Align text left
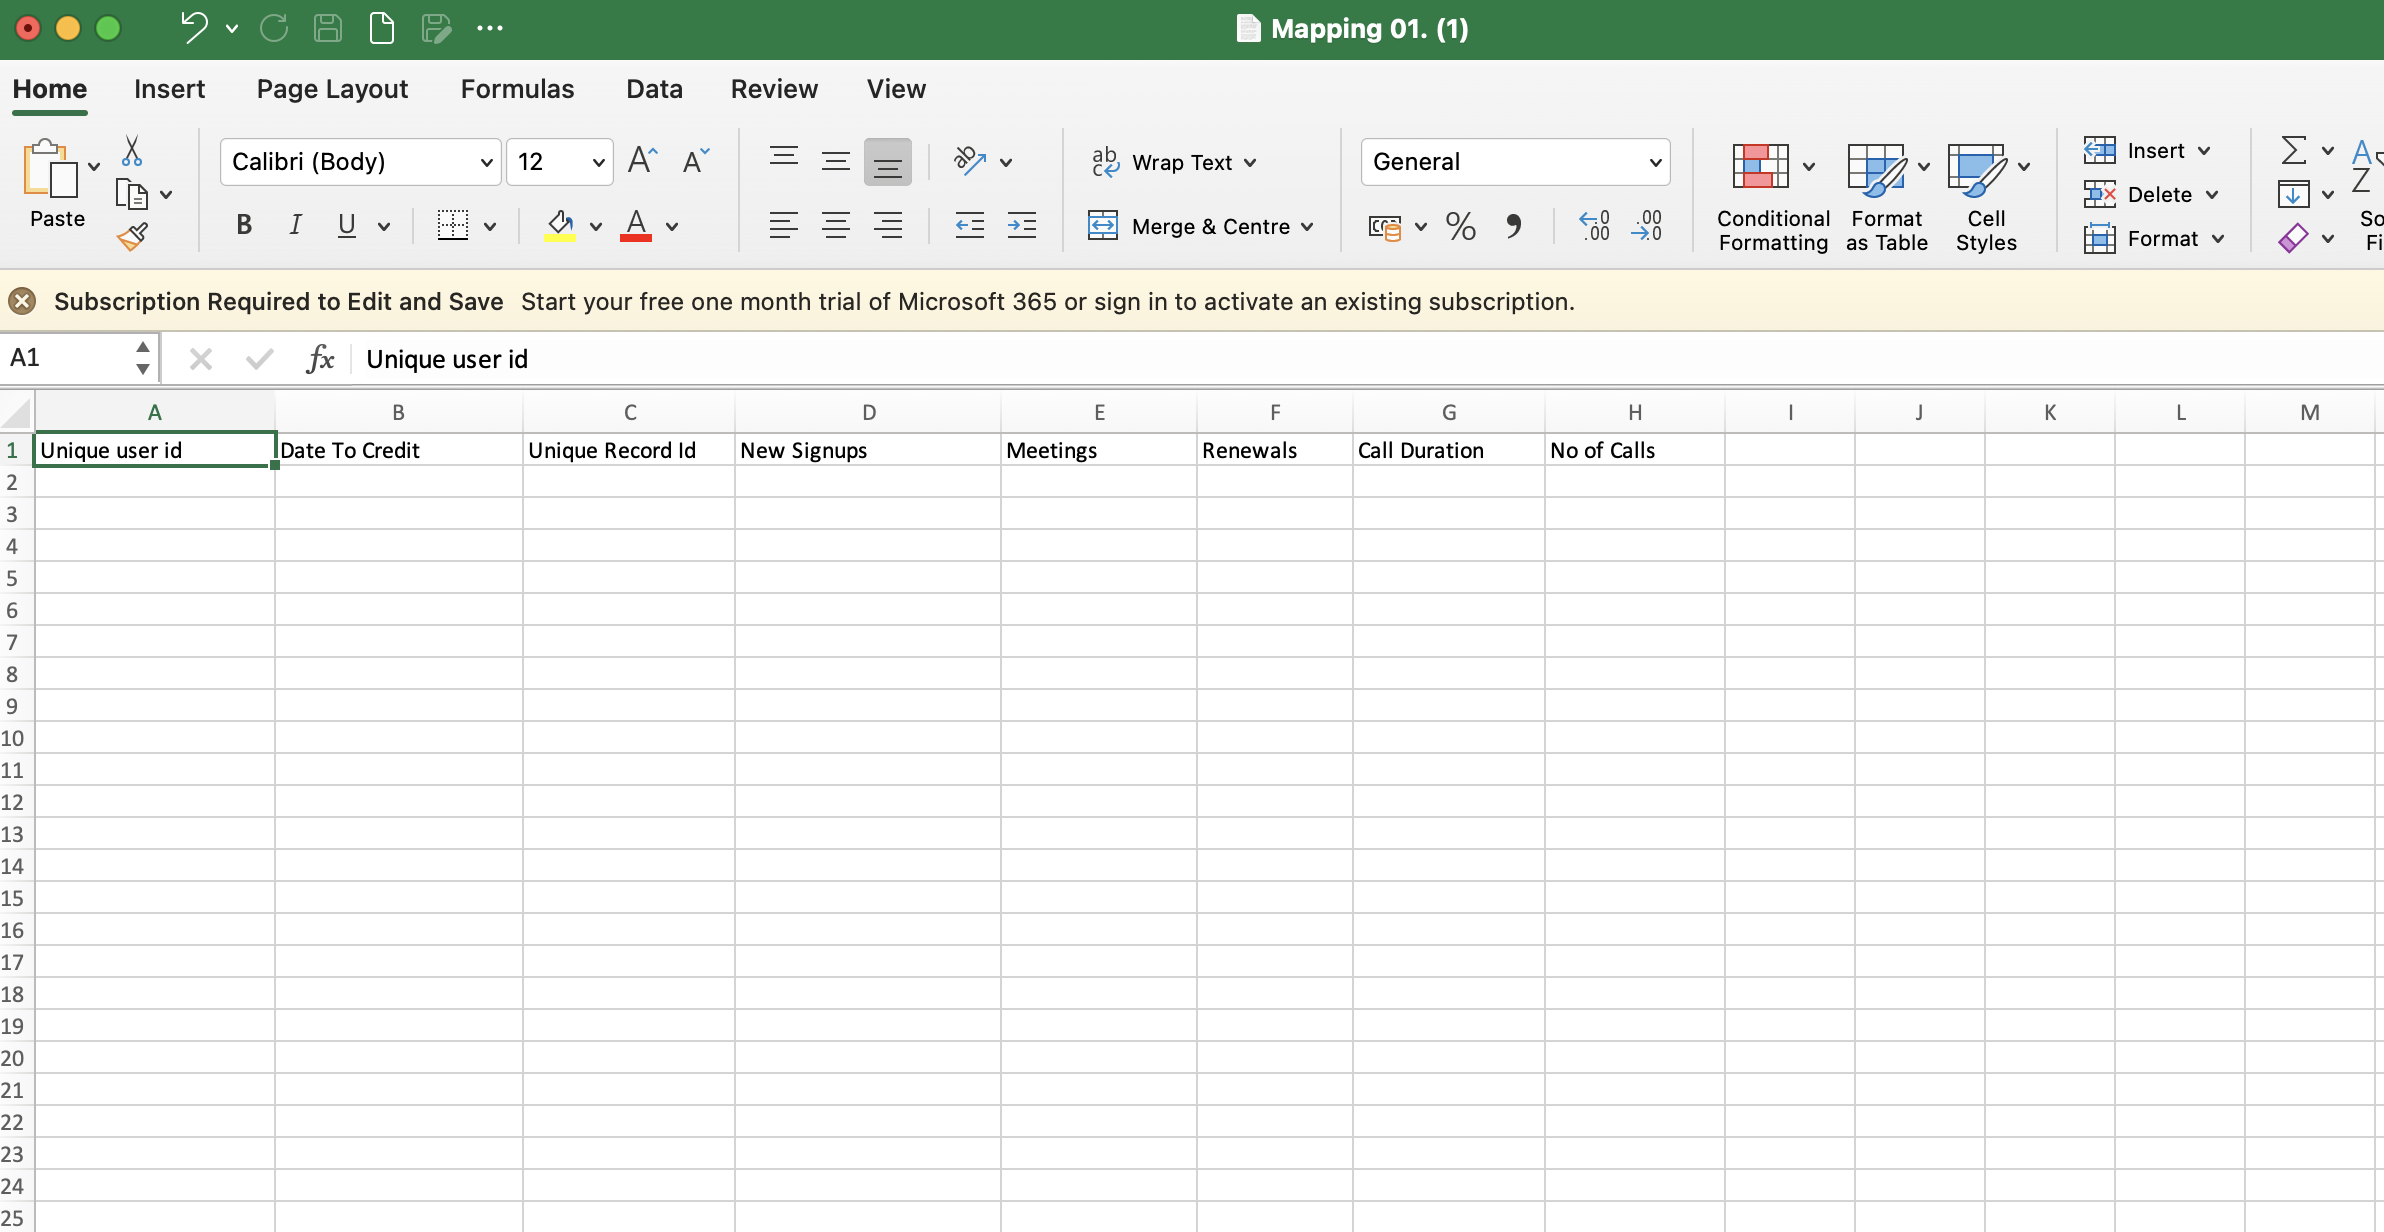 click(x=784, y=225)
